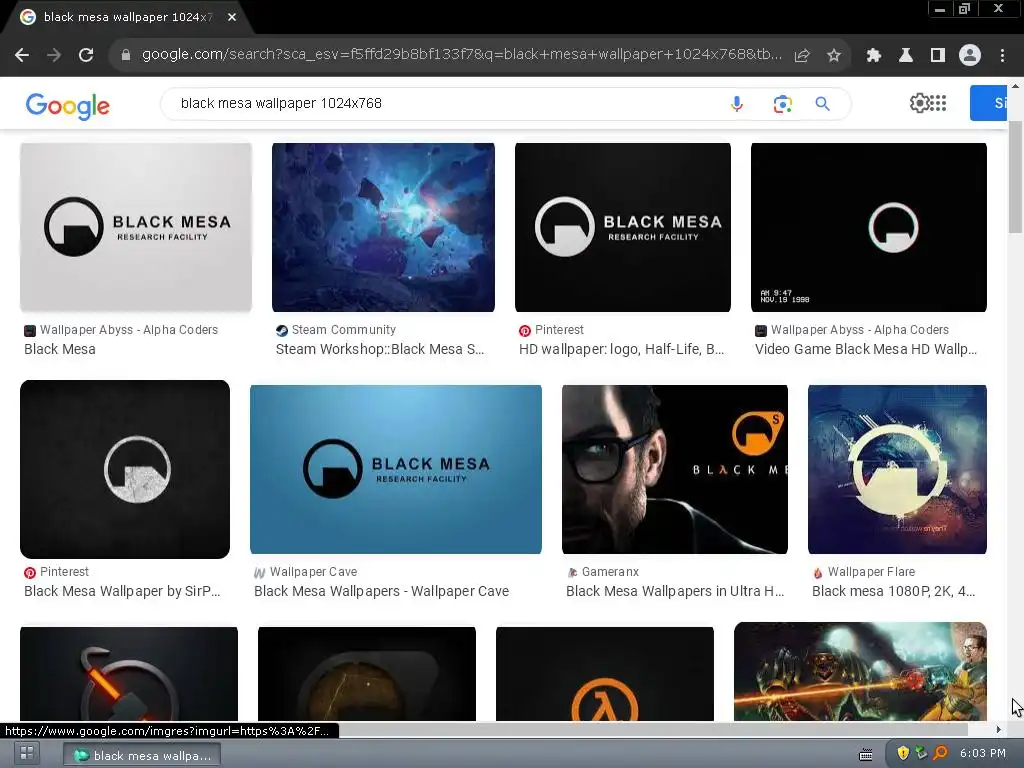Click the Wallpaper Cave source label

313,571
